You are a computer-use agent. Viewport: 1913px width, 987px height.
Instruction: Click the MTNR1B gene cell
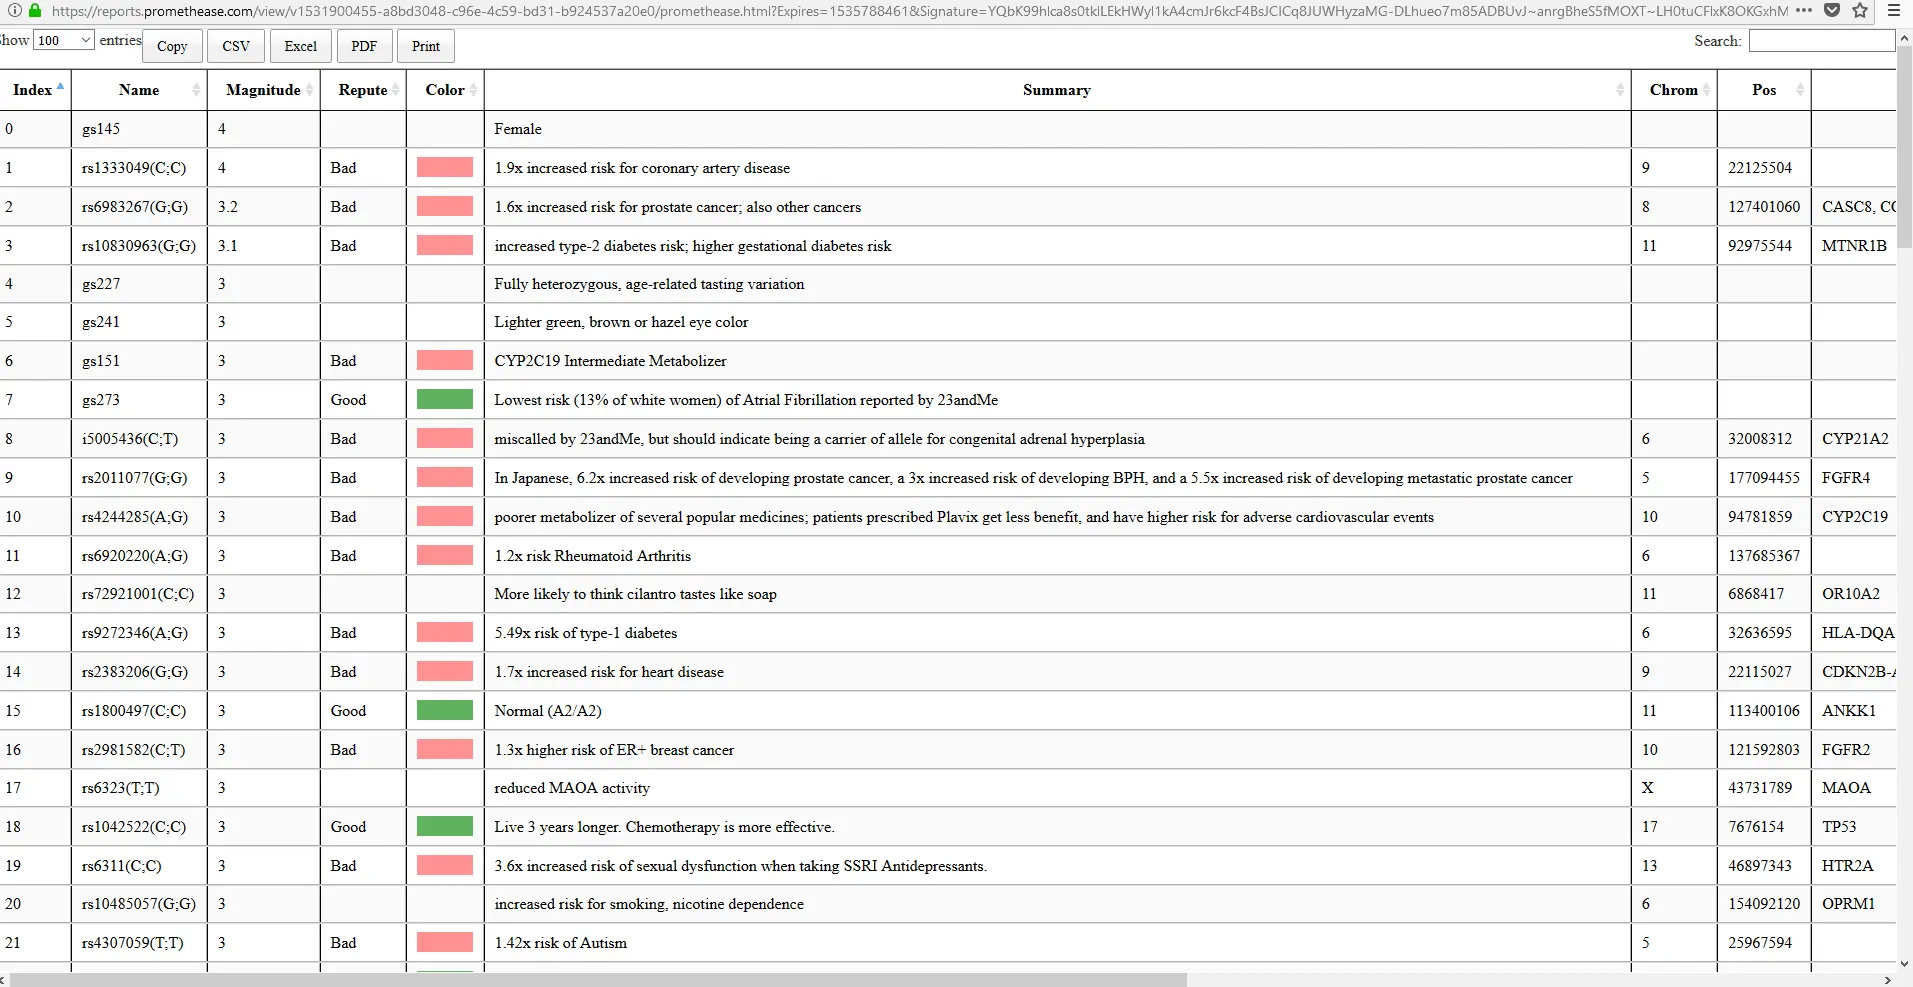(1854, 246)
